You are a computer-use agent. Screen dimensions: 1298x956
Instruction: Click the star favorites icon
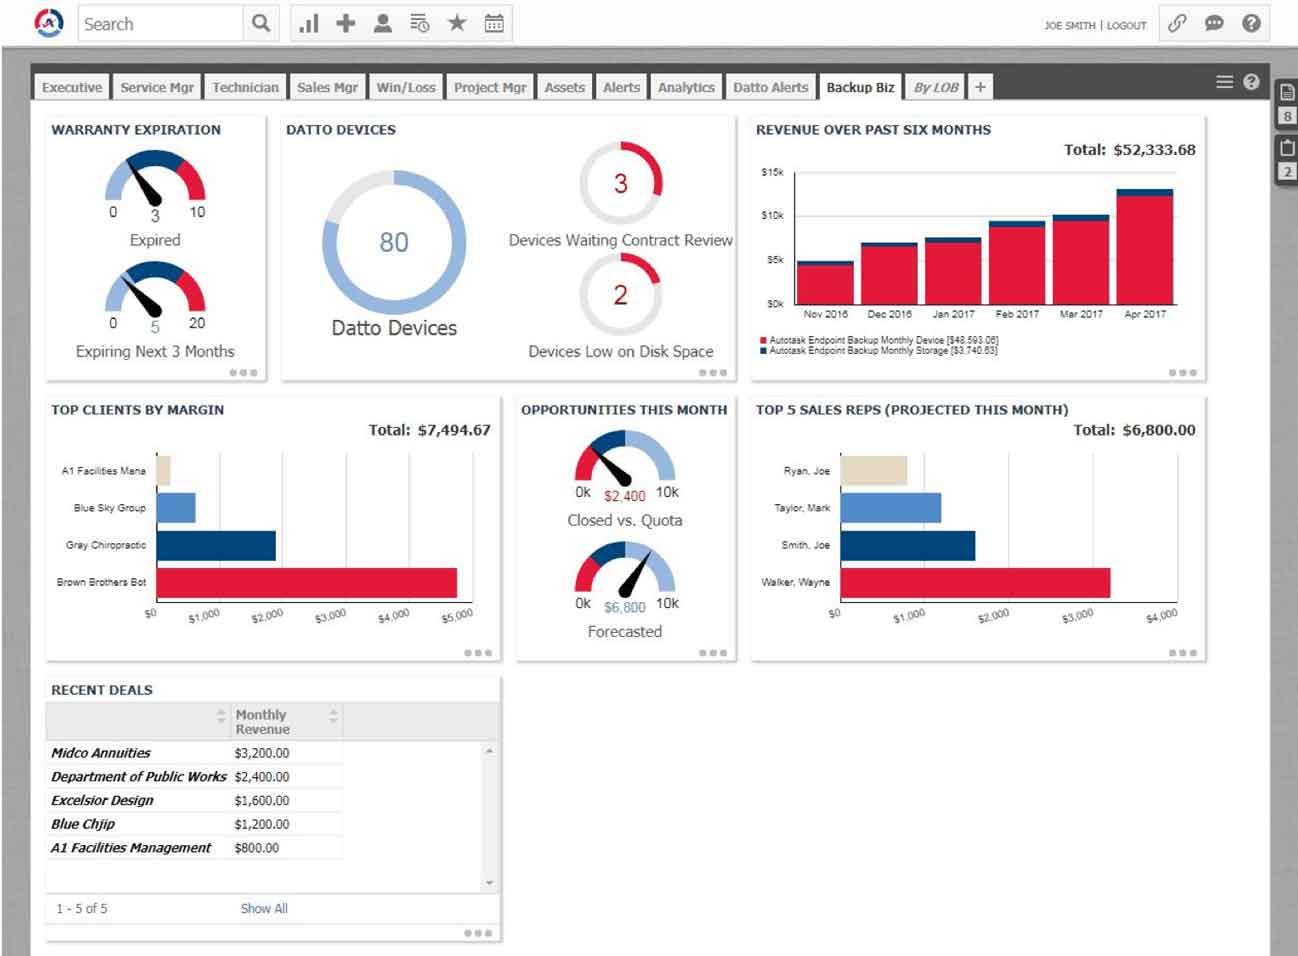(457, 22)
